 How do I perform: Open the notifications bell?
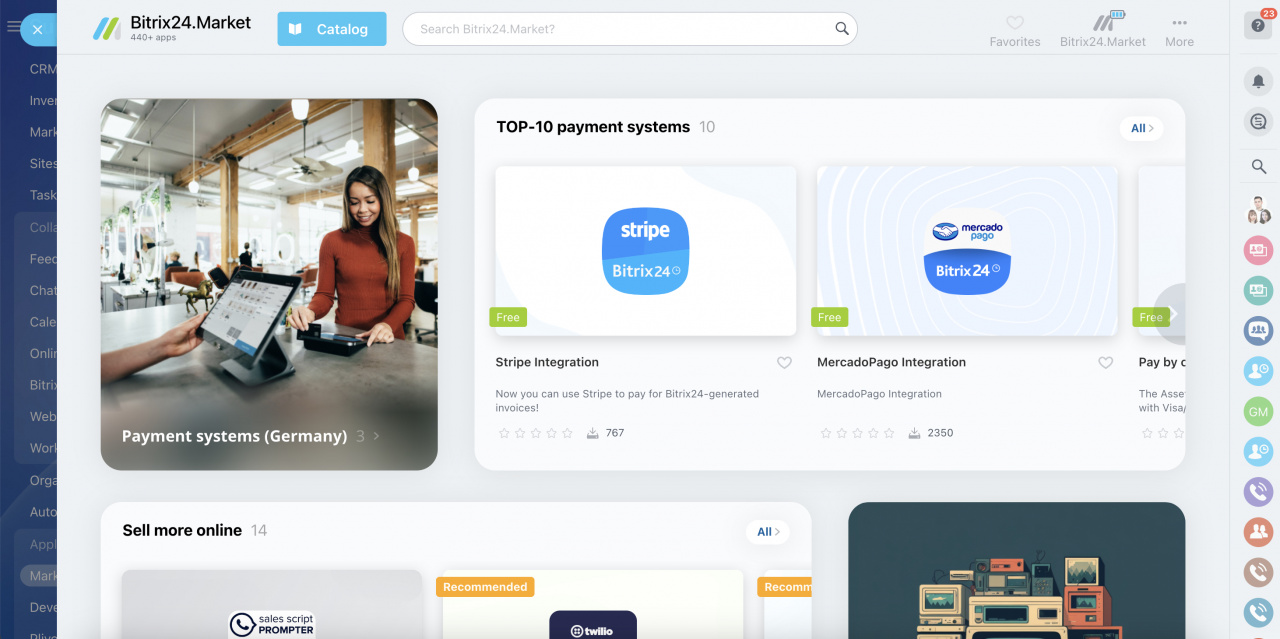pyautogui.click(x=1258, y=82)
